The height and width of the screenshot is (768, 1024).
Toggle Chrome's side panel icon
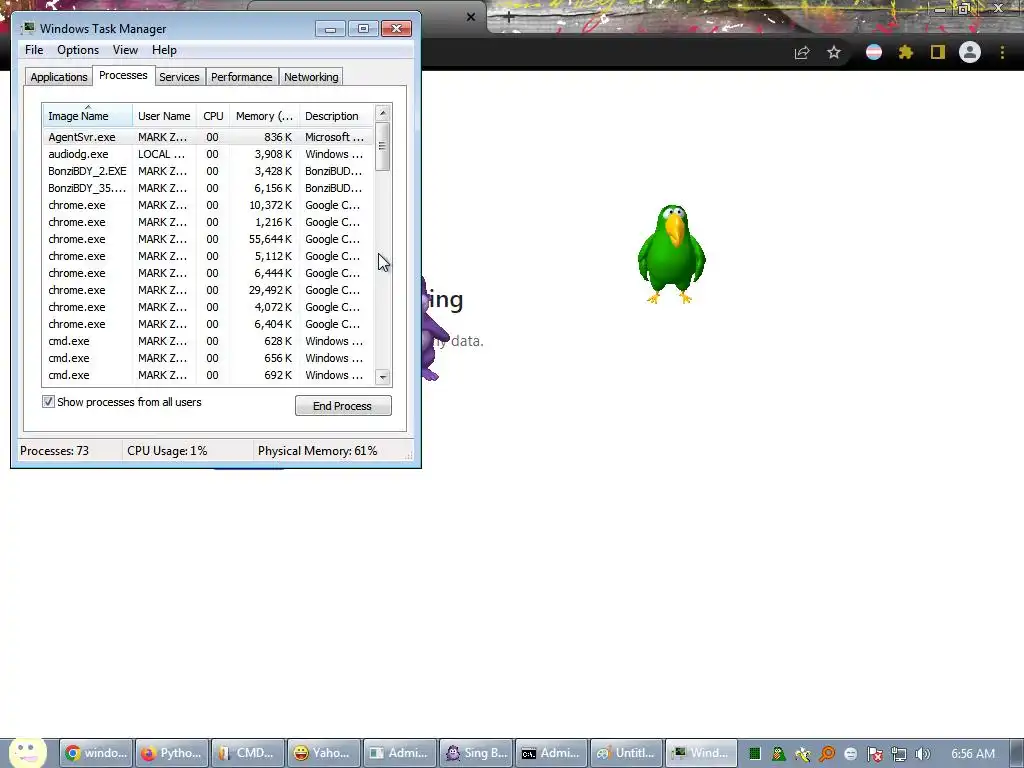938,52
